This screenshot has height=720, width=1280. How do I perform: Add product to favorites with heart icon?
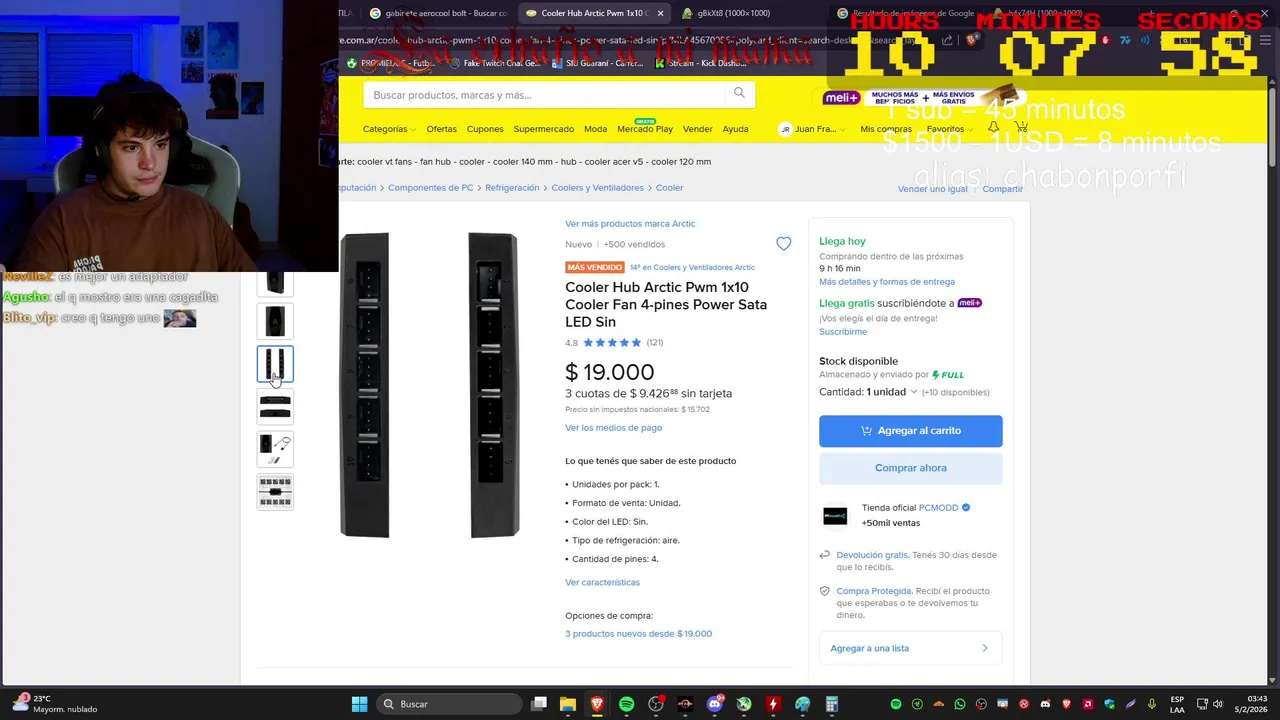click(783, 244)
